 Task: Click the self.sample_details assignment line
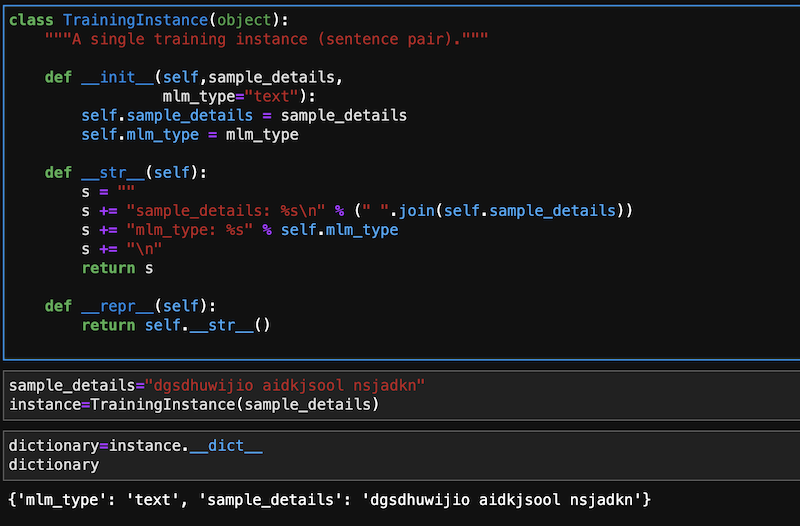point(244,116)
